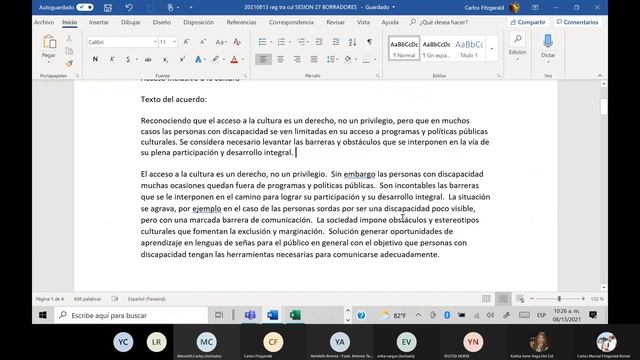This screenshot has height=360, width=640.
Task: Select Align Left paragraph alignment
Action: pyautogui.click(x=263, y=60)
